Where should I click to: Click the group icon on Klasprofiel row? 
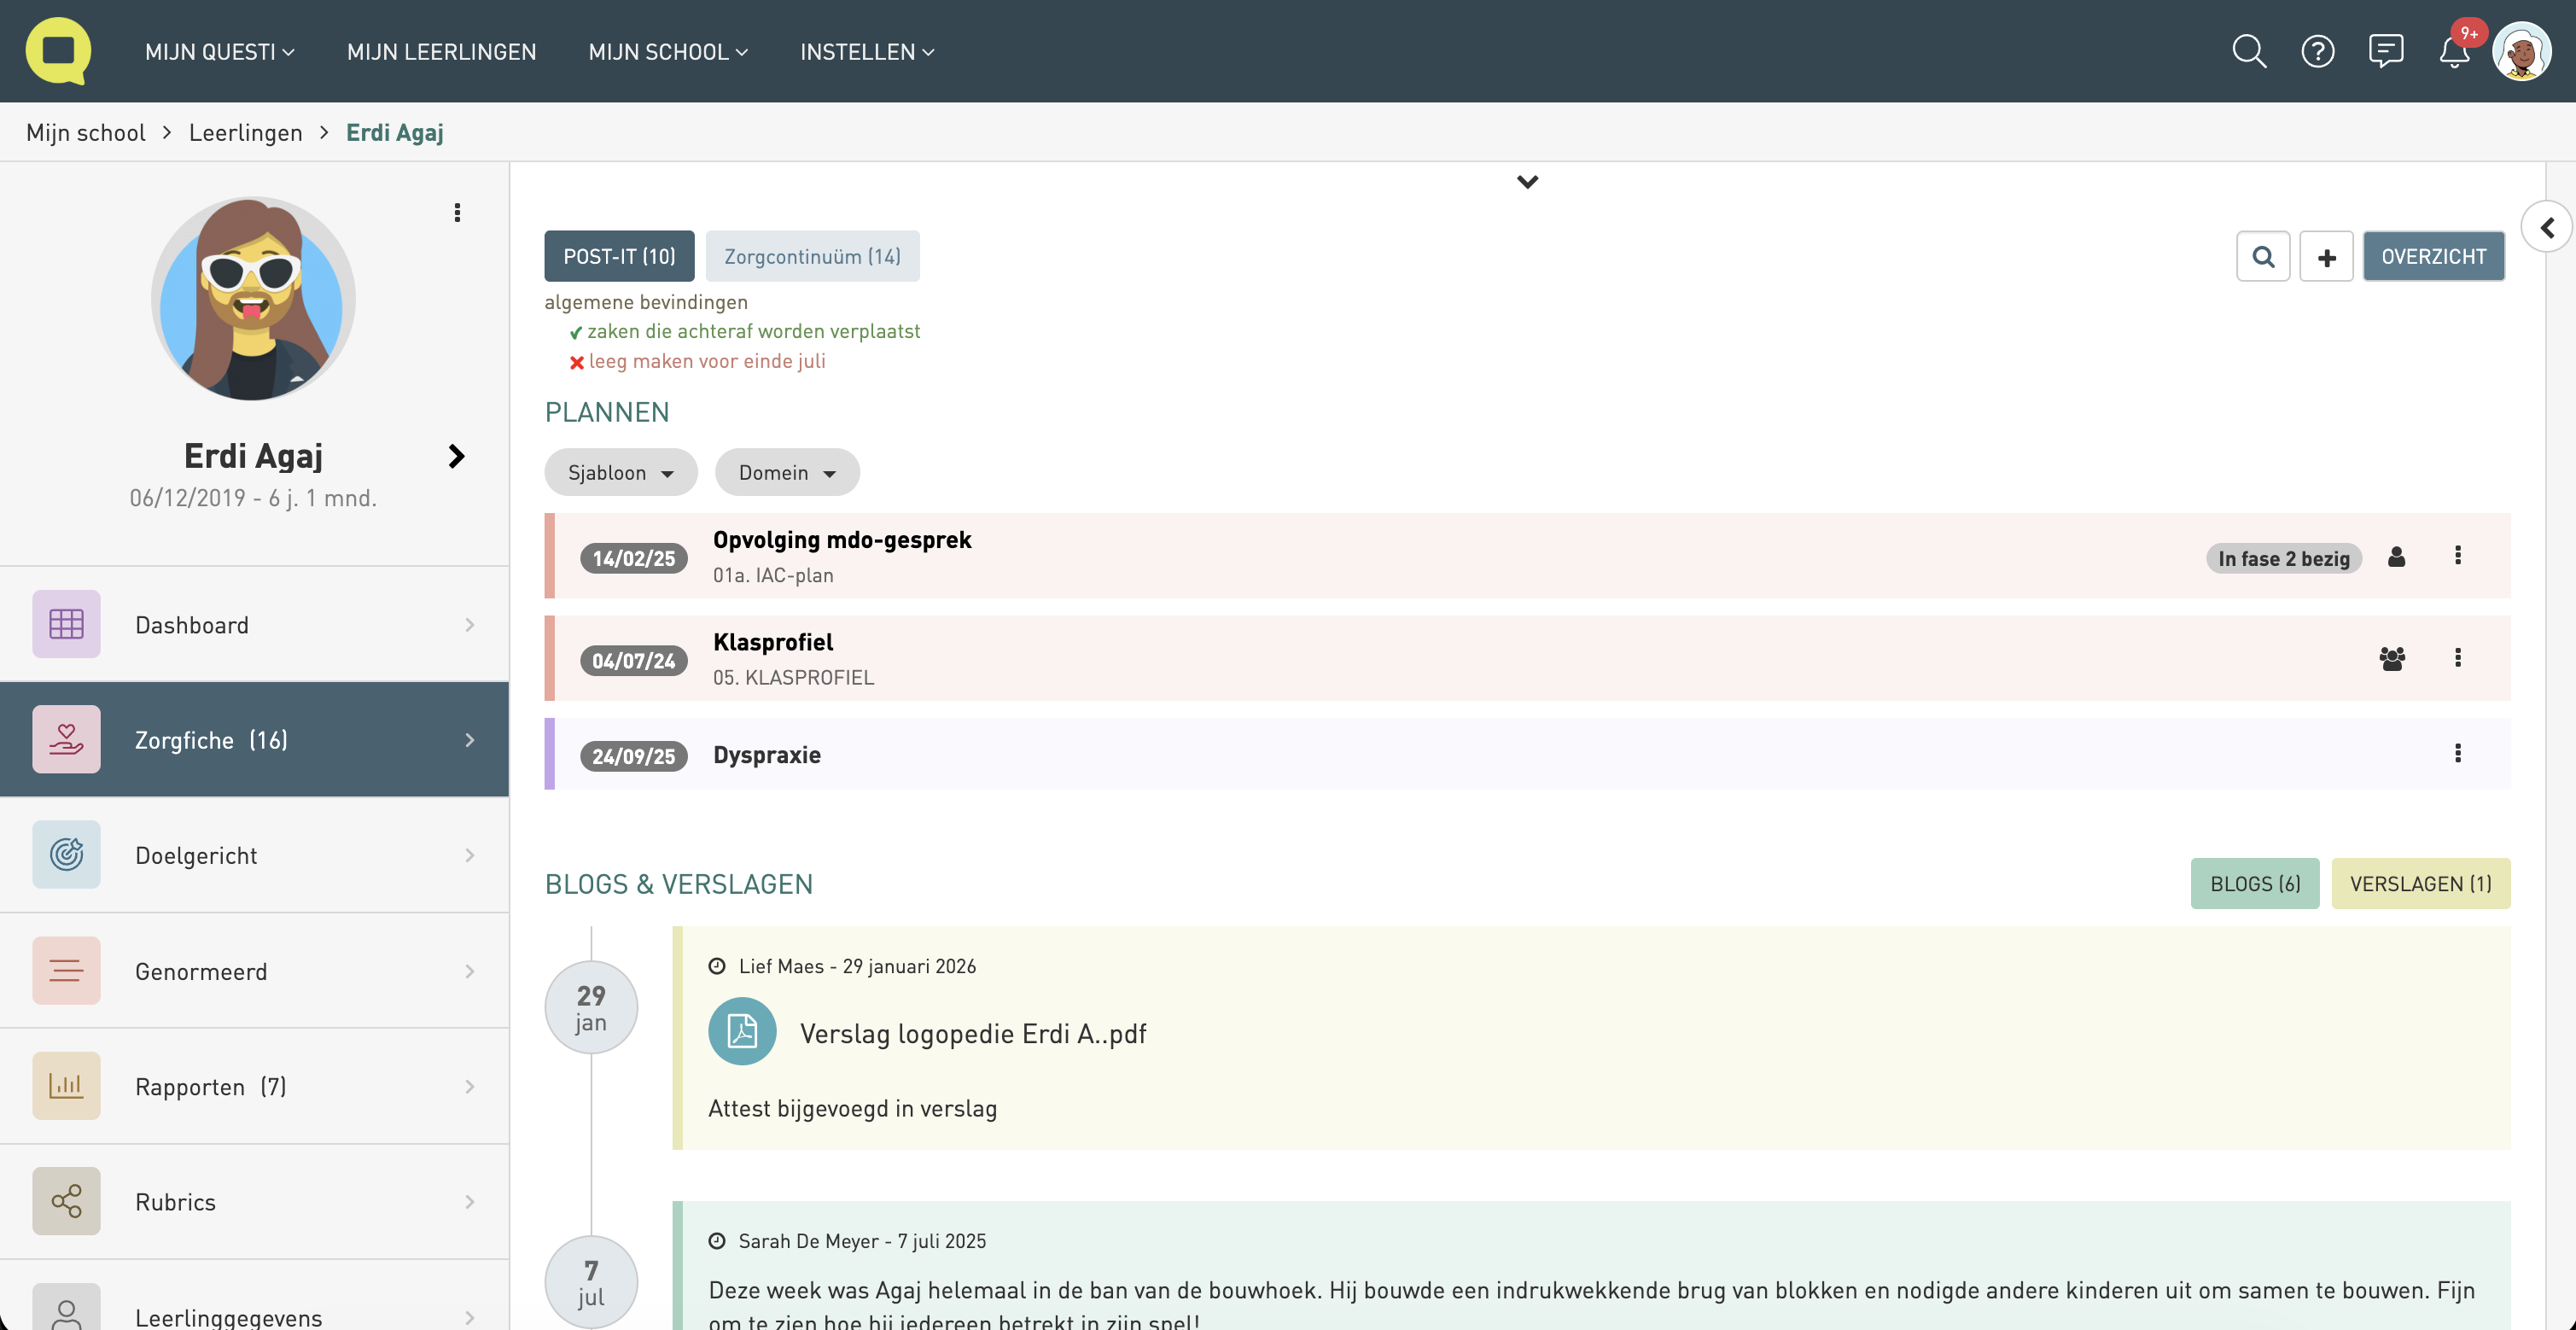pos(2392,658)
